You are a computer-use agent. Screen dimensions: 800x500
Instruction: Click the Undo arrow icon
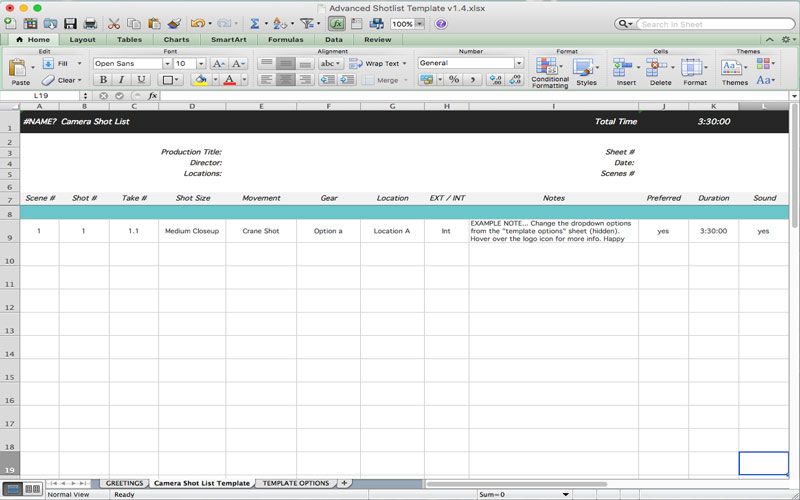click(197, 23)
